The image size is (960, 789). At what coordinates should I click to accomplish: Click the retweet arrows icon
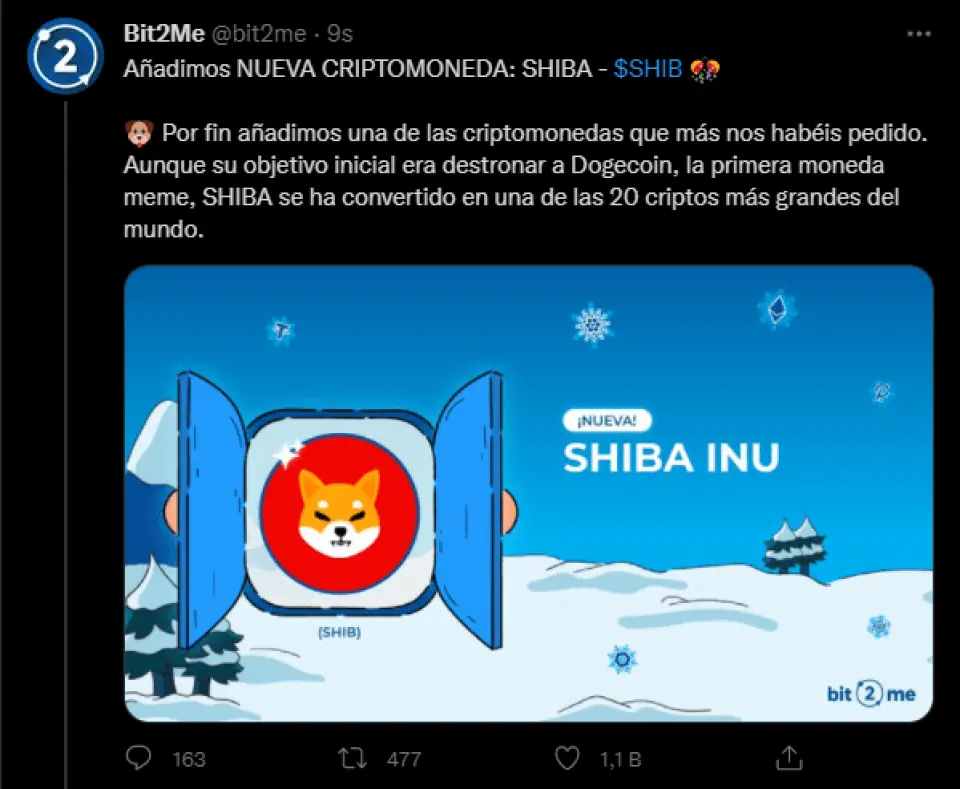point(353,758)
